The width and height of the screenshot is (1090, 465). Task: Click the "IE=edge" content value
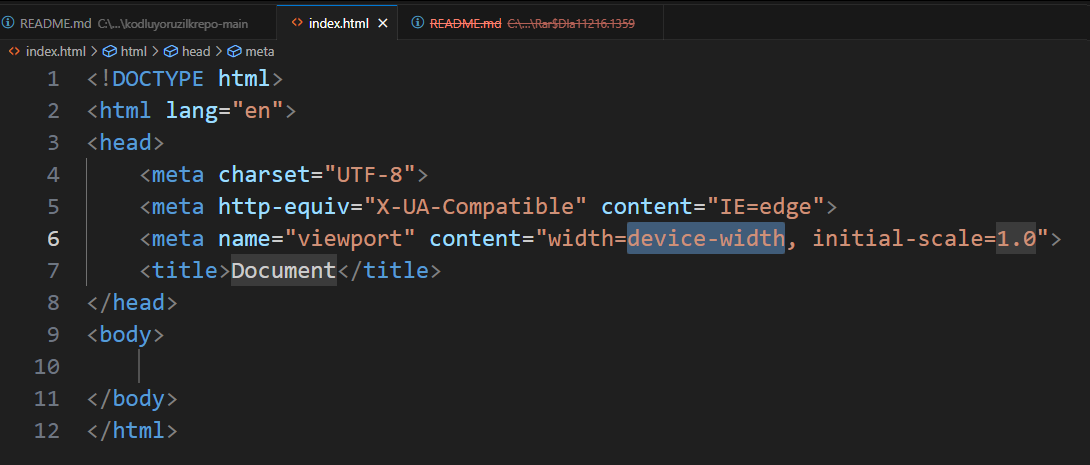(x=765, y=206)
